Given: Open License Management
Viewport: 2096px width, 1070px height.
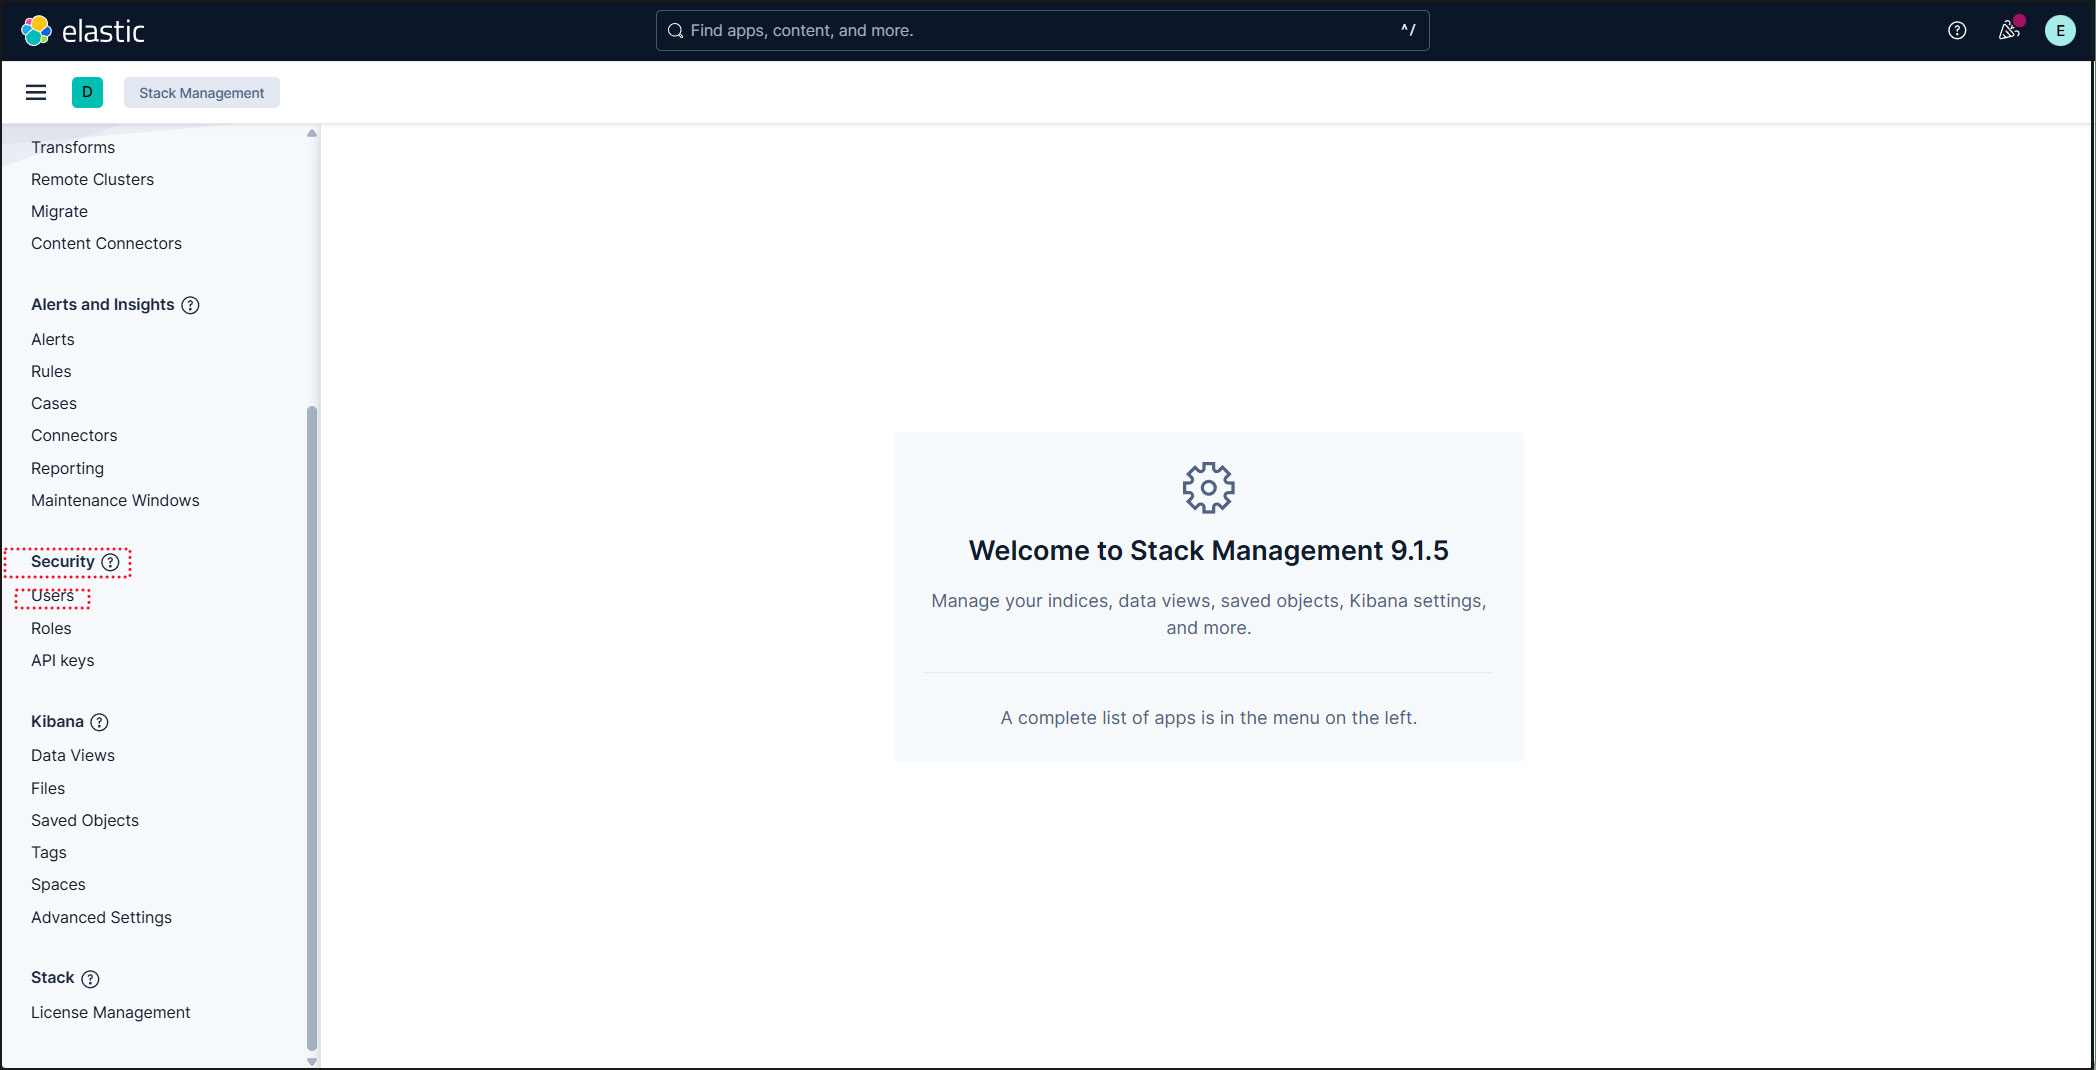Looking at the screenshot, I should (x=110, y=1012).
